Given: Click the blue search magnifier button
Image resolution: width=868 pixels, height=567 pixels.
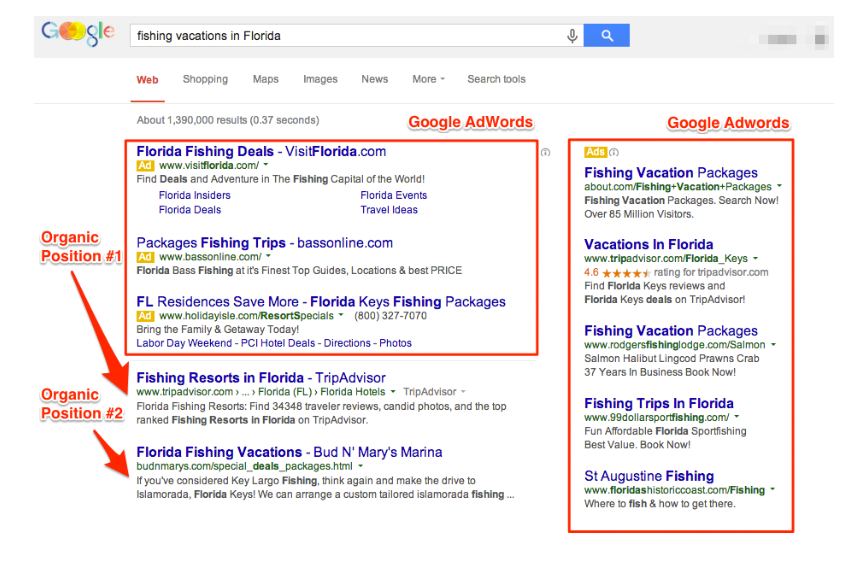Looking at the screenshot, I should [607, 35].
